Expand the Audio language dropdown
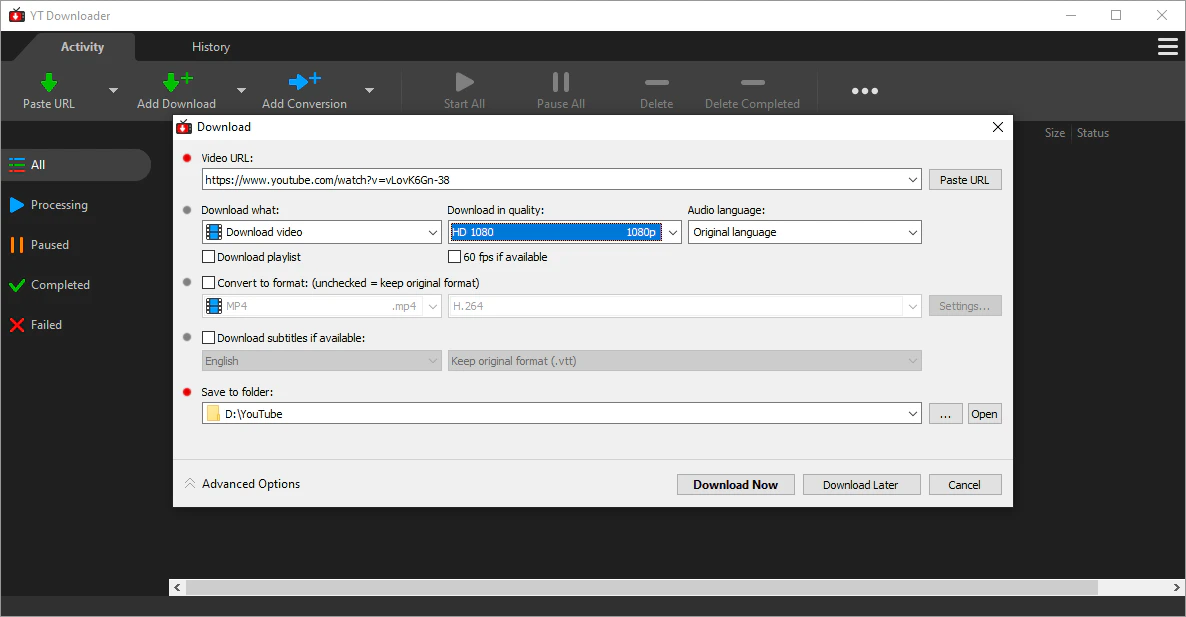 [x=804, y=232]
